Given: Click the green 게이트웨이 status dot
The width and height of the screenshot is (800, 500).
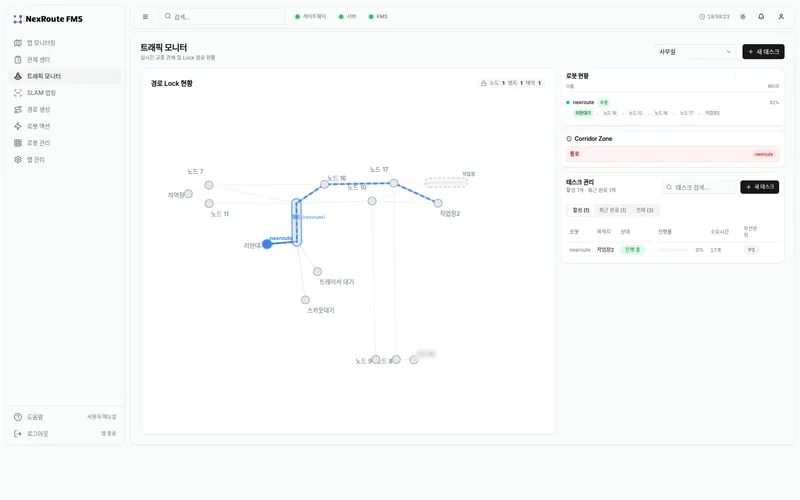Looking at the screenshot, I should (297, 17).
